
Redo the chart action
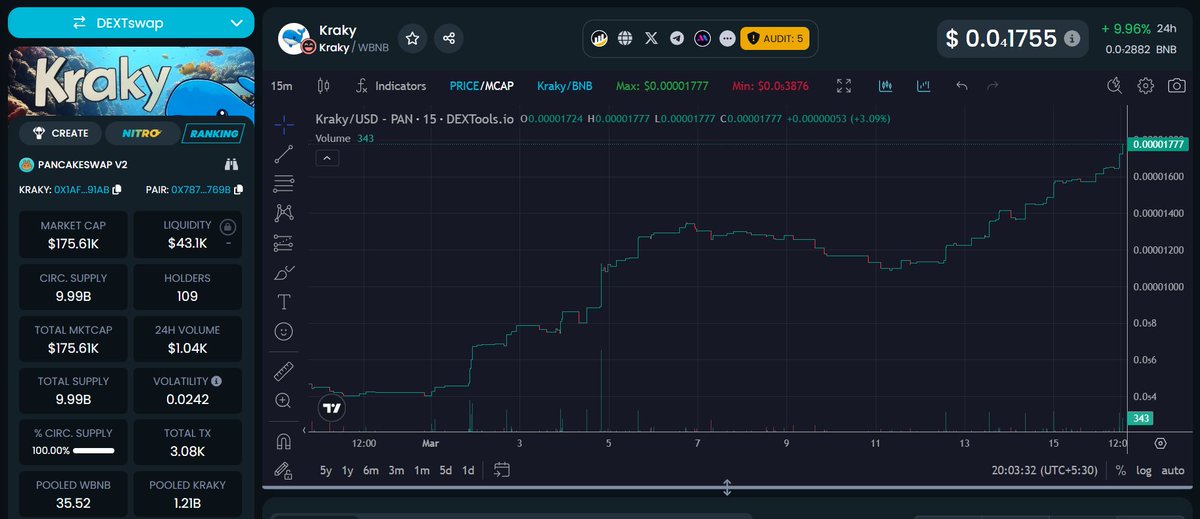(992, 86)
